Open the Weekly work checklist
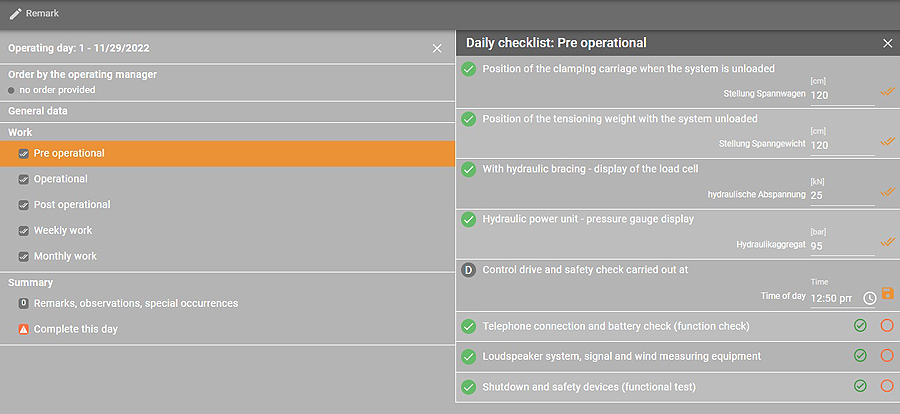Image resolution: width=900 pixels, height=414 pixels. (63, 230)
